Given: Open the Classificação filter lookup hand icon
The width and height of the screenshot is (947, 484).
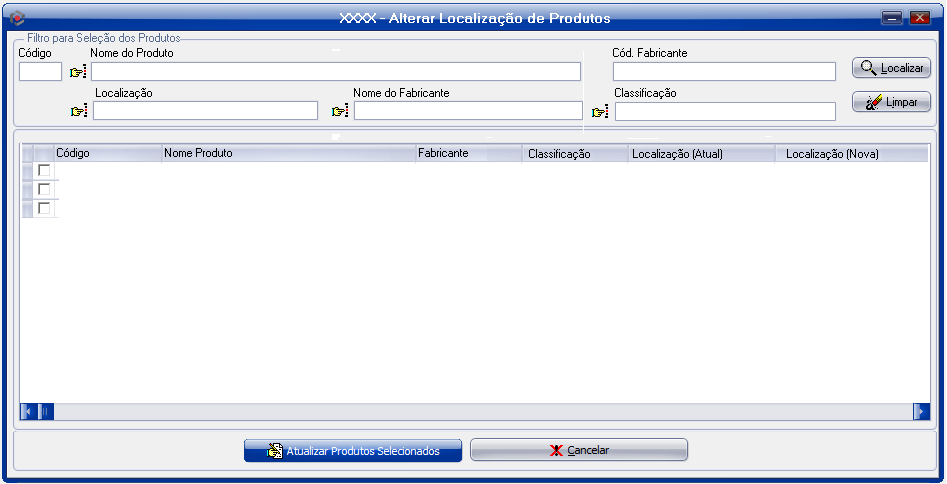Looking at the screenshot, I should pos(600,111).
